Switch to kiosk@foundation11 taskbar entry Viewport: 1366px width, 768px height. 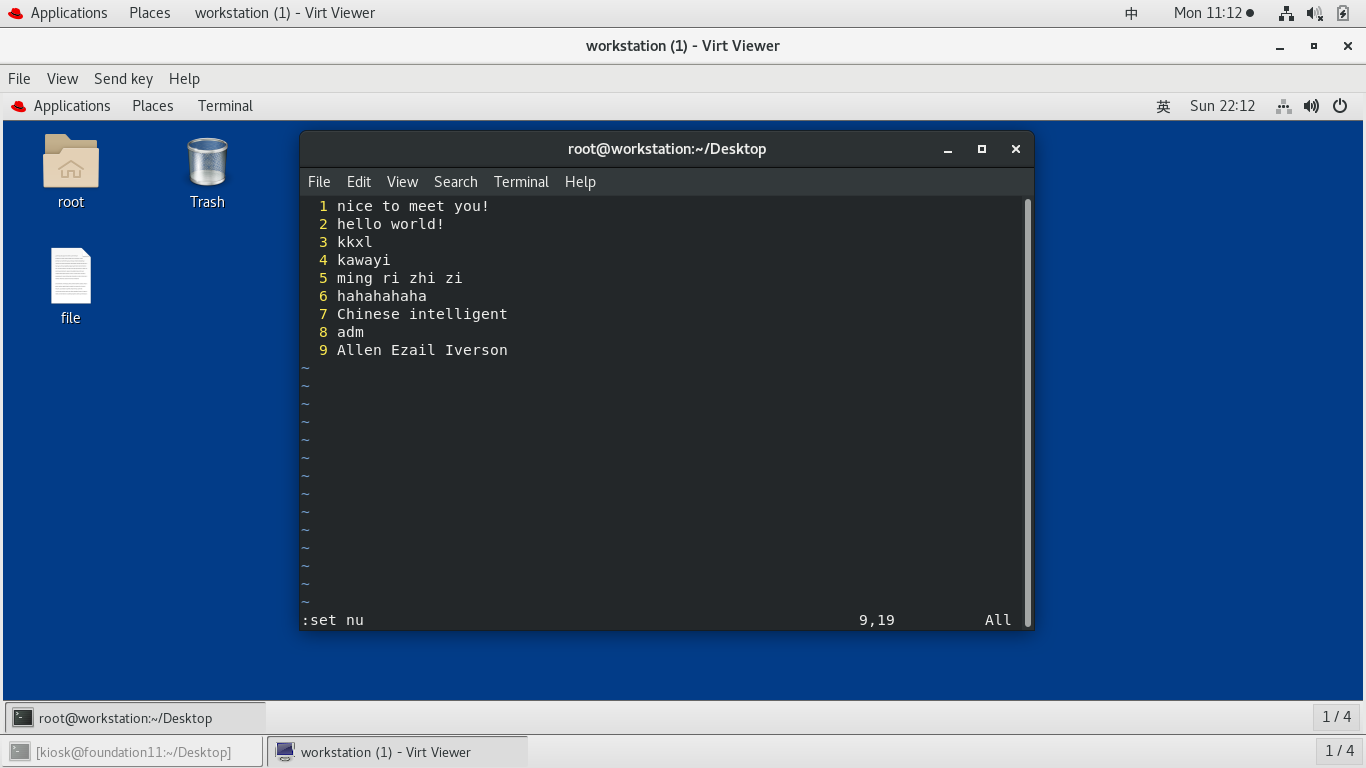(133, 751)
